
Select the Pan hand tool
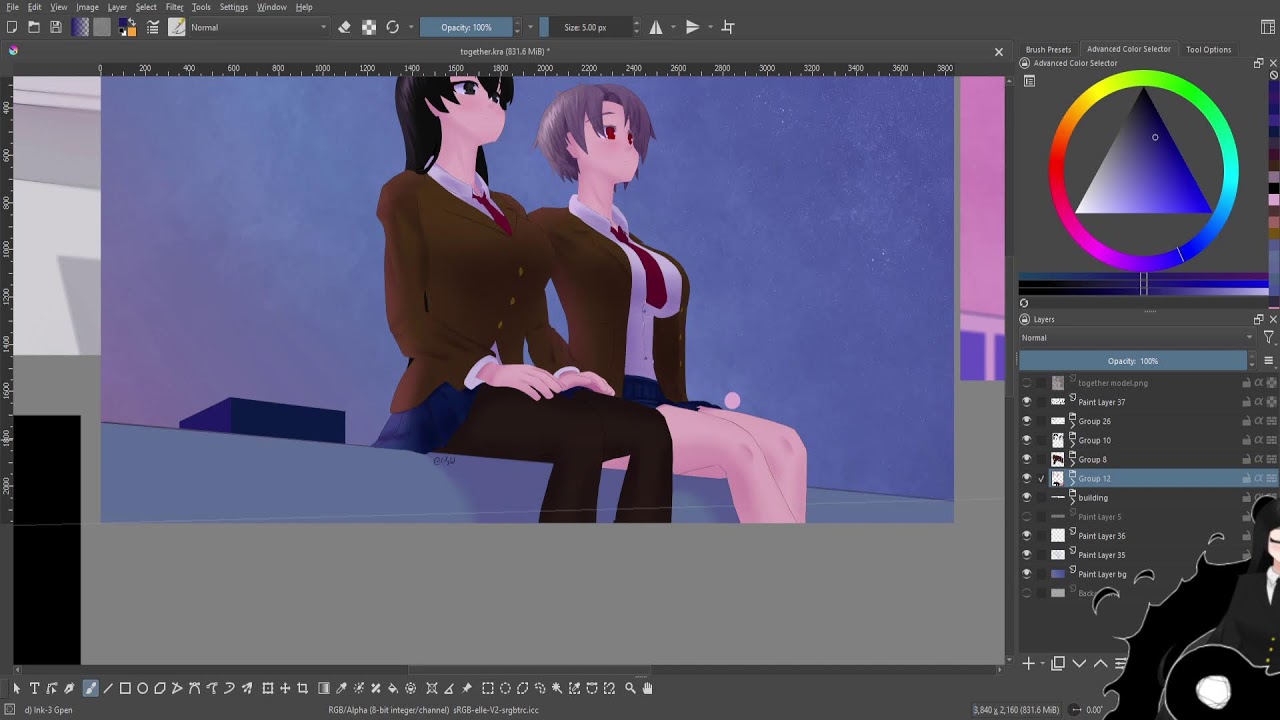(x=647, y=688)
